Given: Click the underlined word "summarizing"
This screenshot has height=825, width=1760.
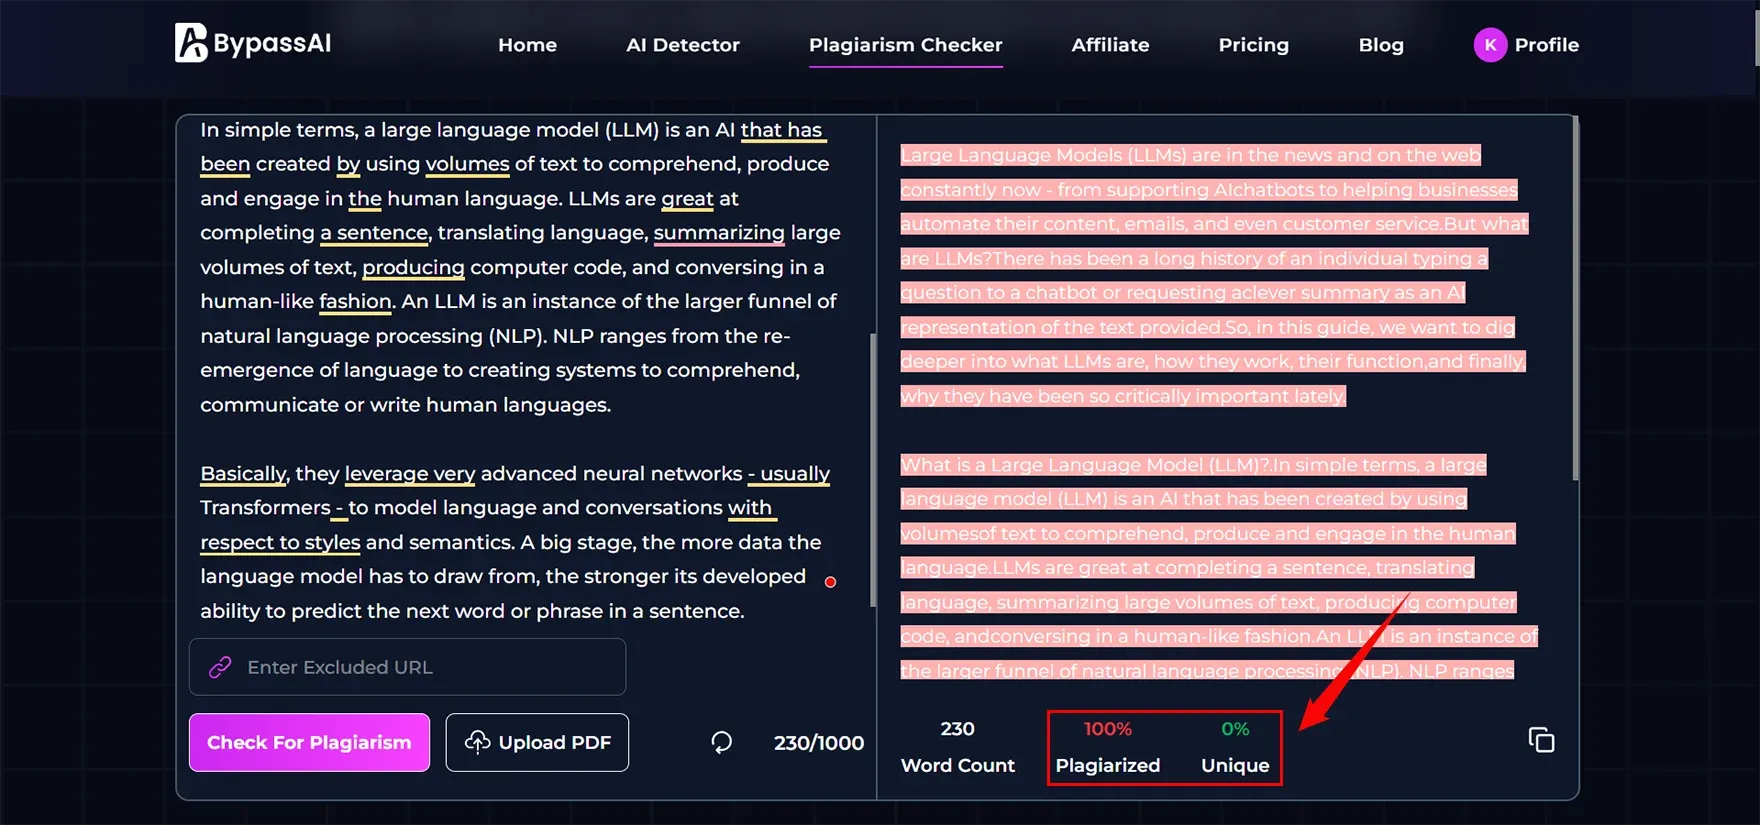Looking at the screenshot, I should pyautogui.click(x=719, y=233).
